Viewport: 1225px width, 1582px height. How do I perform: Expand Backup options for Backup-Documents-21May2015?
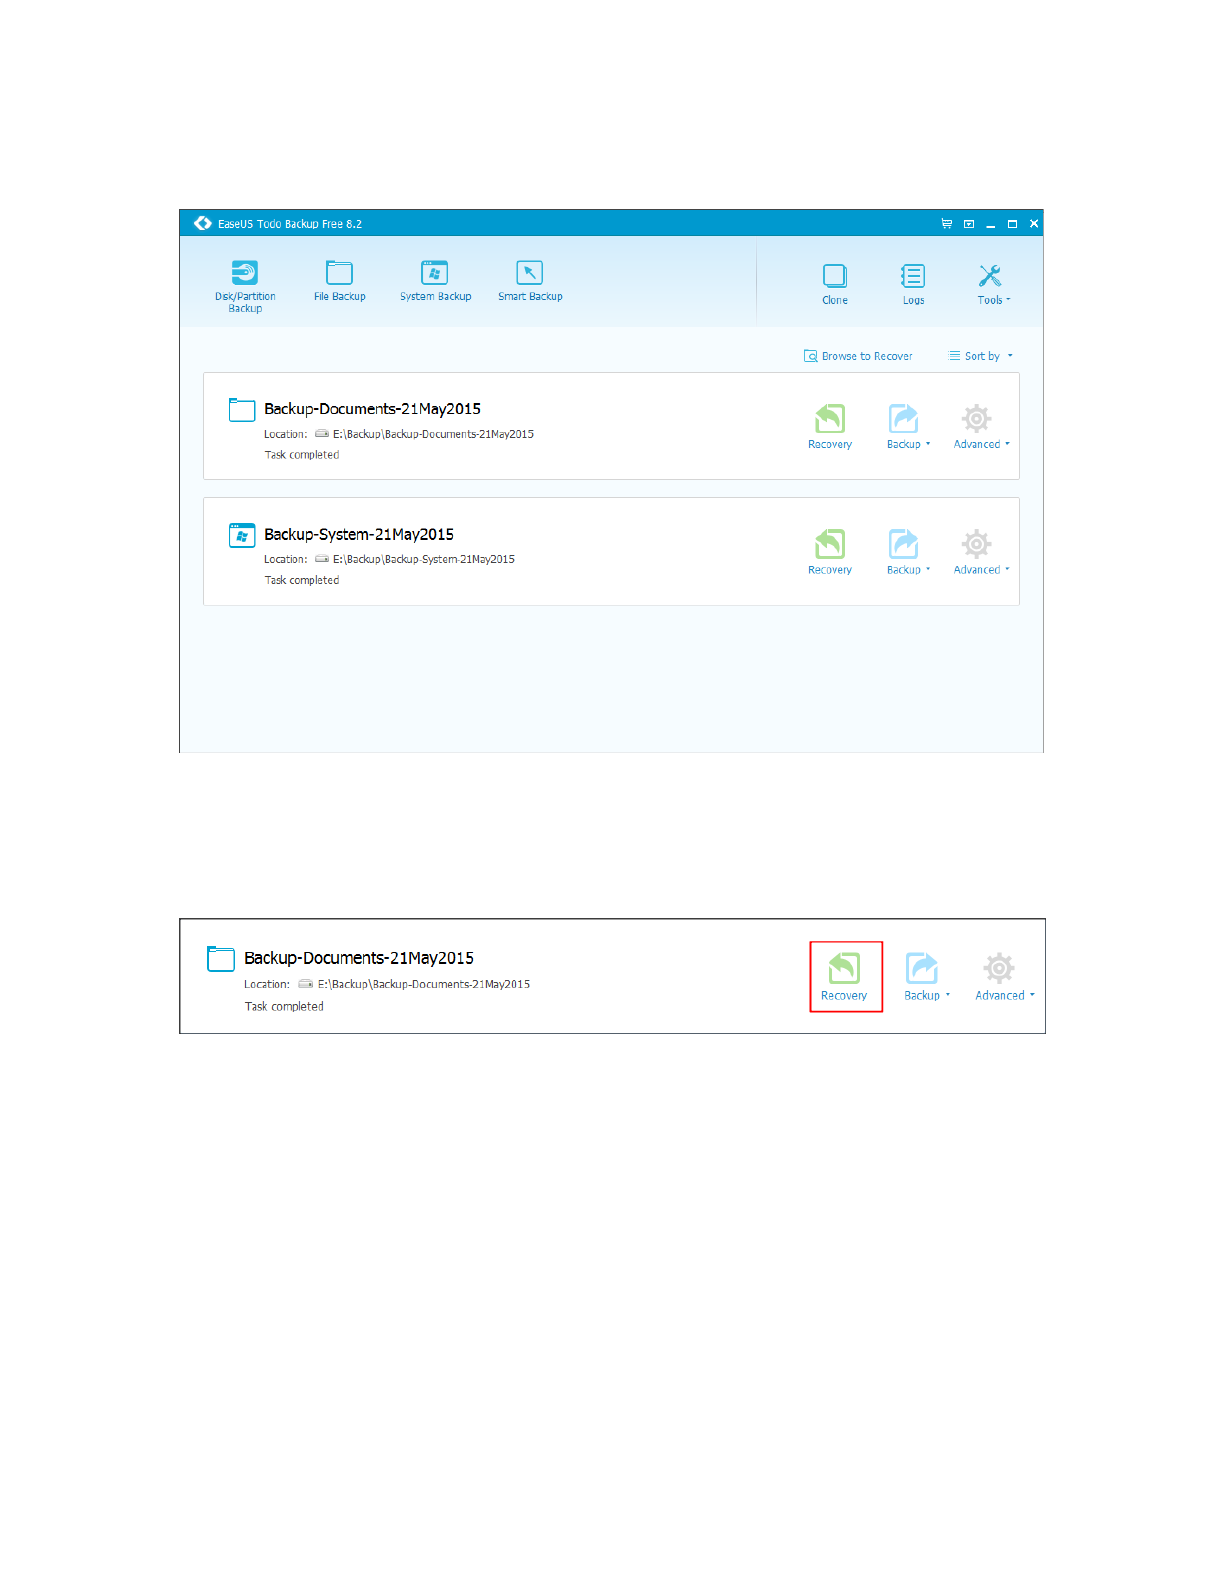pos(907,426)
